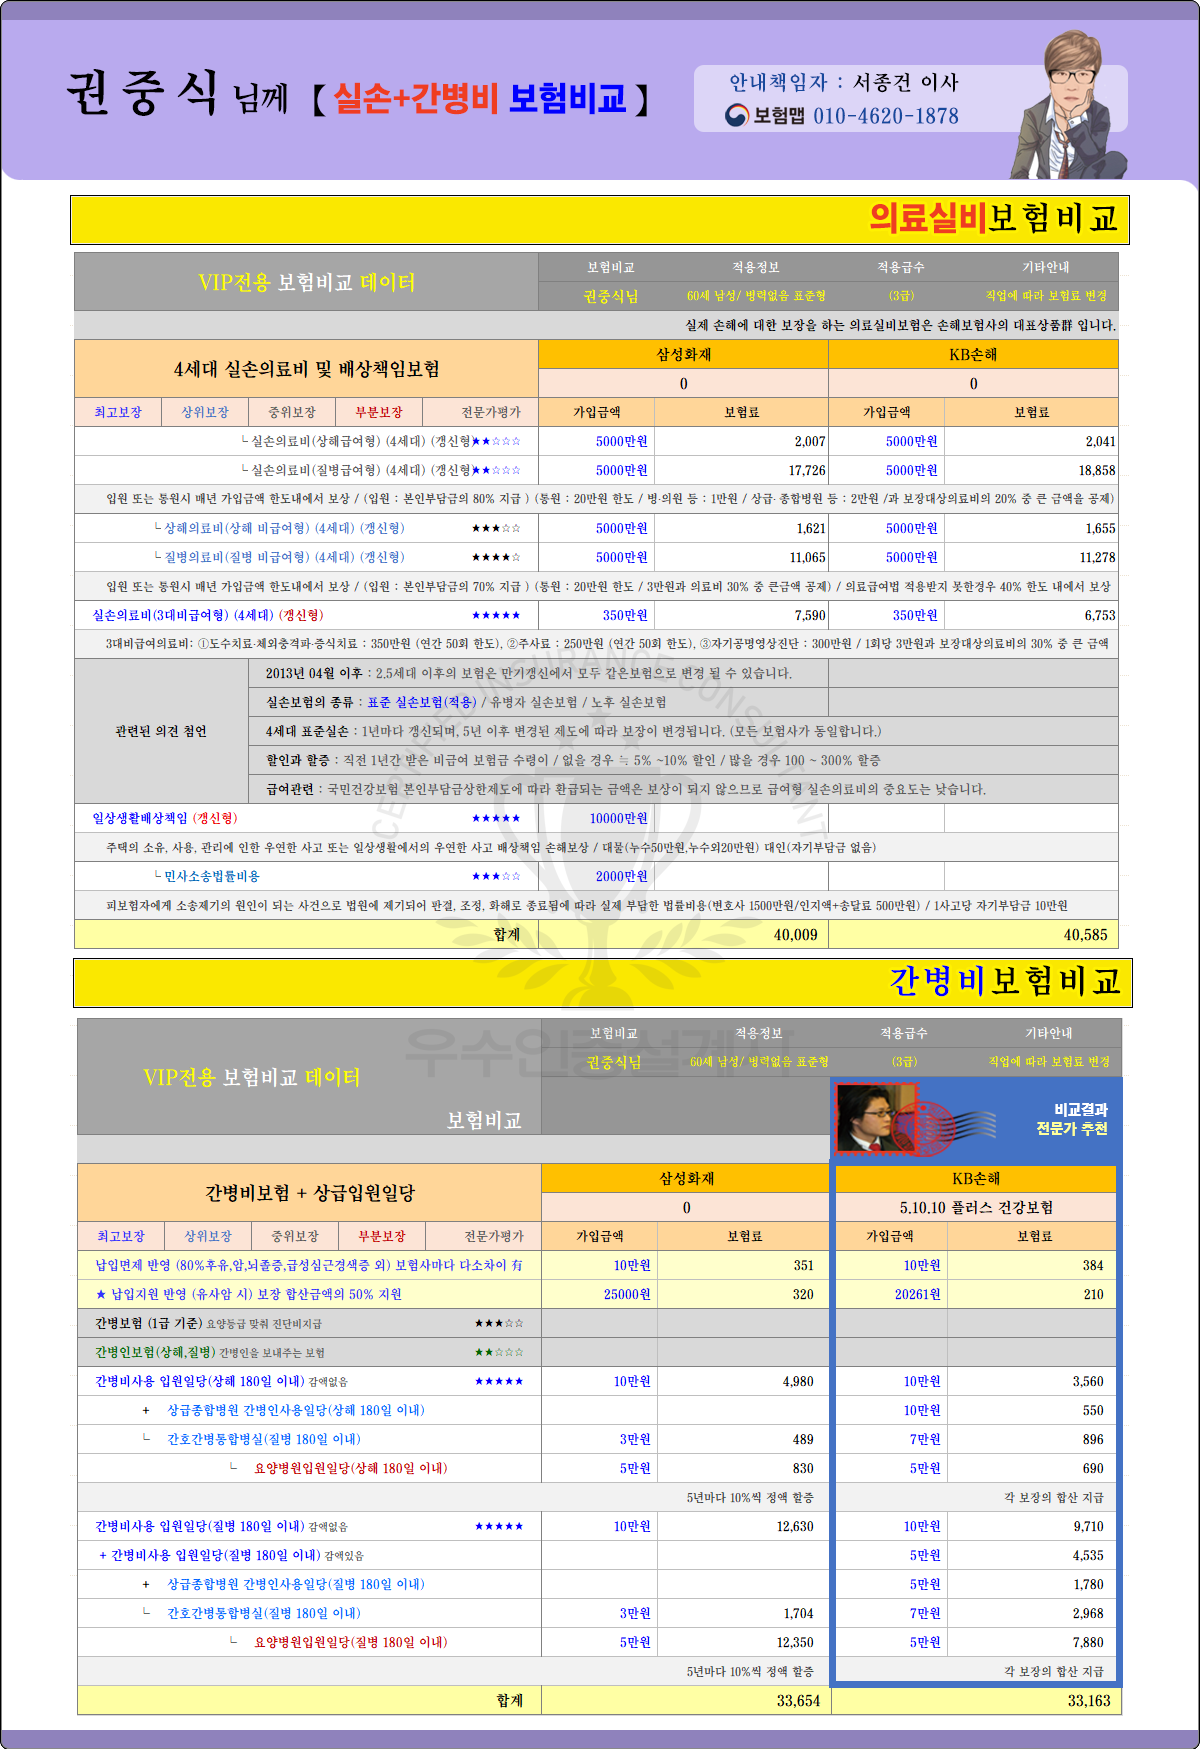Click the 관련된 의견 첨언 cell
Screen dimensions: 1200x1749
pyautogui.click(x=161, y=731)
